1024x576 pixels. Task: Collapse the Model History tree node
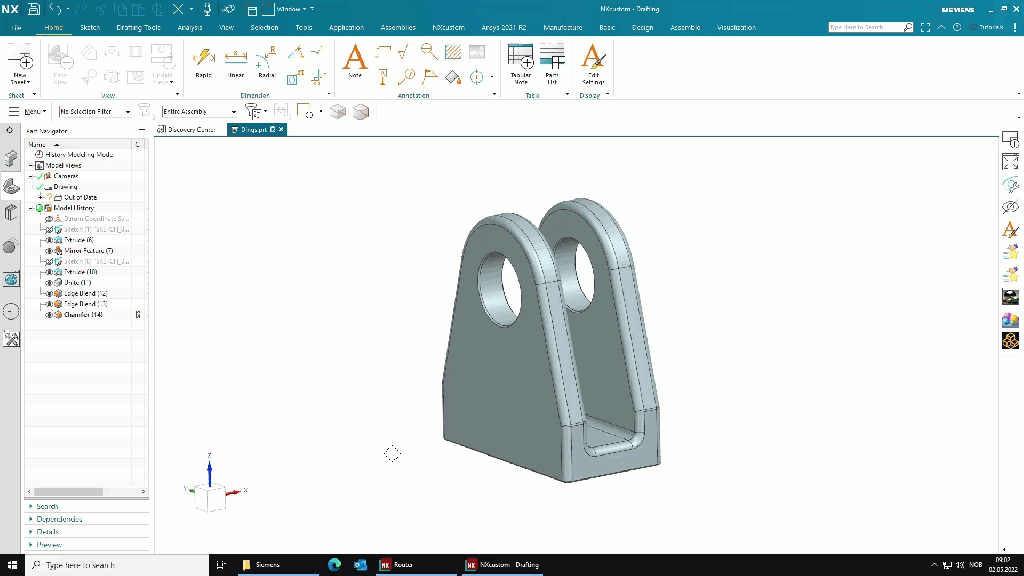coord(31,208)
